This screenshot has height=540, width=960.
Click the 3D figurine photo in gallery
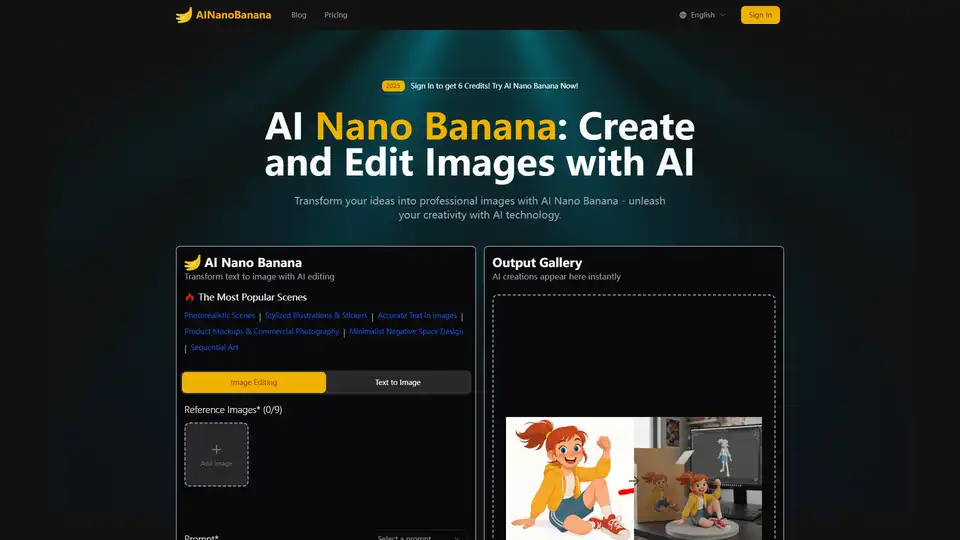coord(698,478)
